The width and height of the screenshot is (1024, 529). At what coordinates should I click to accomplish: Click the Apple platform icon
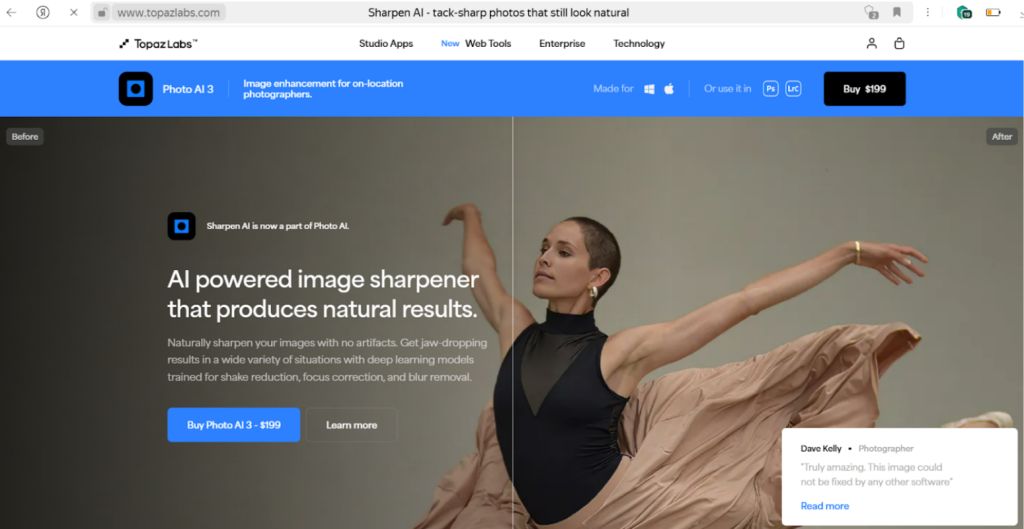coord(669,89)
